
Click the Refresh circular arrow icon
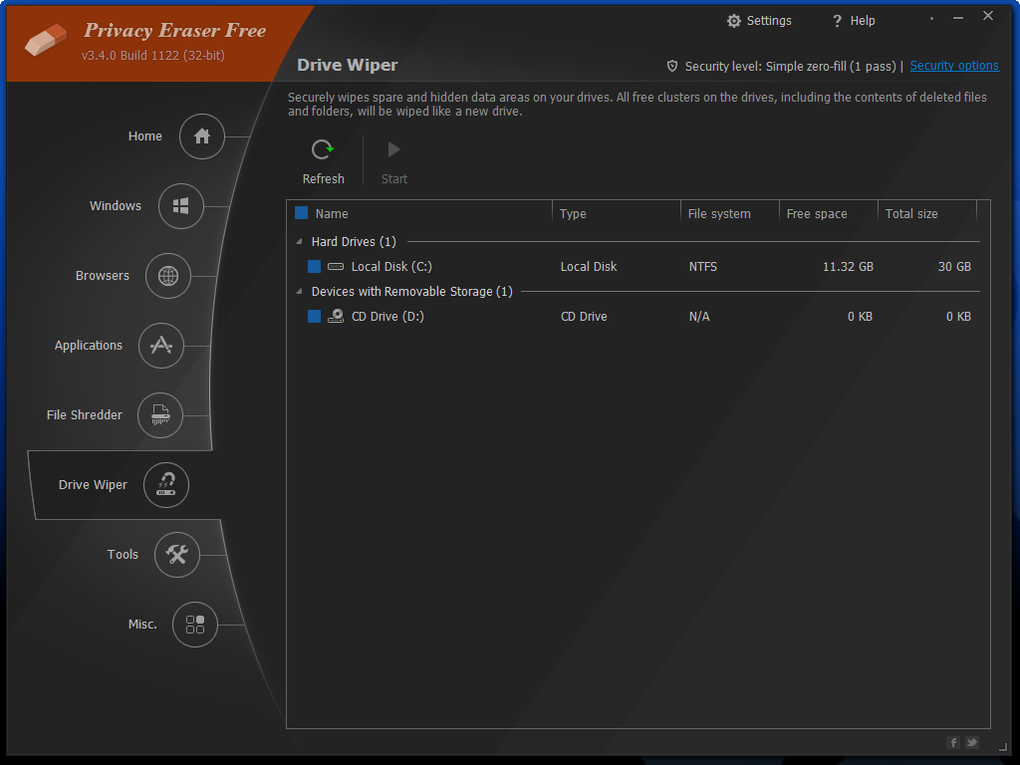pyautogui.click(x=322, y=150)
